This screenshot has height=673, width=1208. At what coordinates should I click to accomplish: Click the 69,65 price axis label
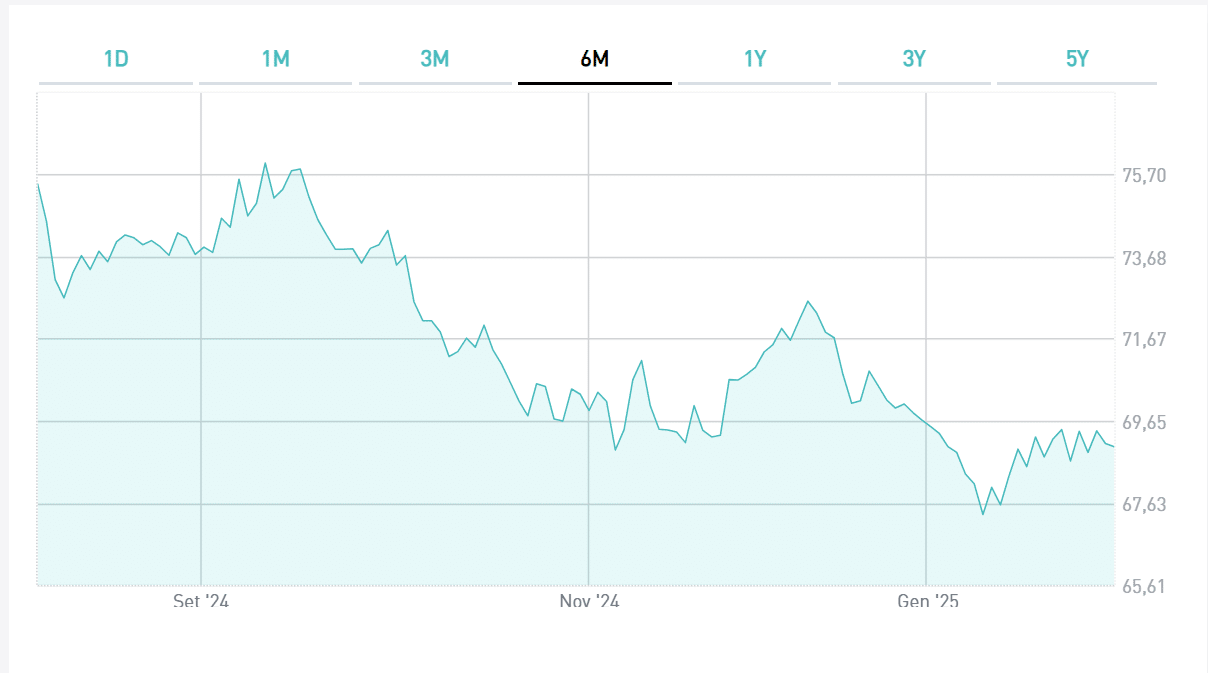pos(1145,423)
